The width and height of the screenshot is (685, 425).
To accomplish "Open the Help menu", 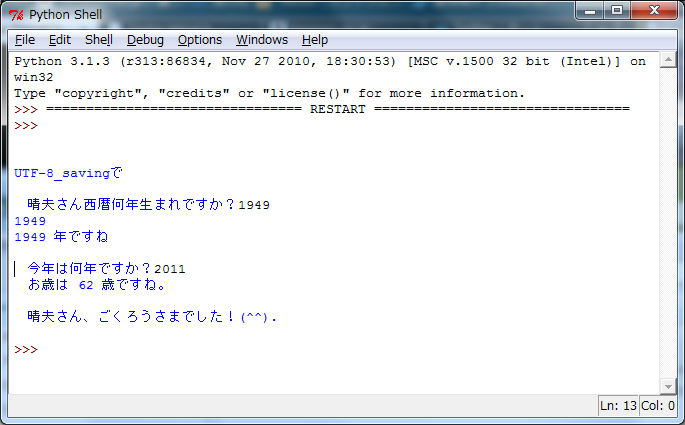I will coord(315,40).
